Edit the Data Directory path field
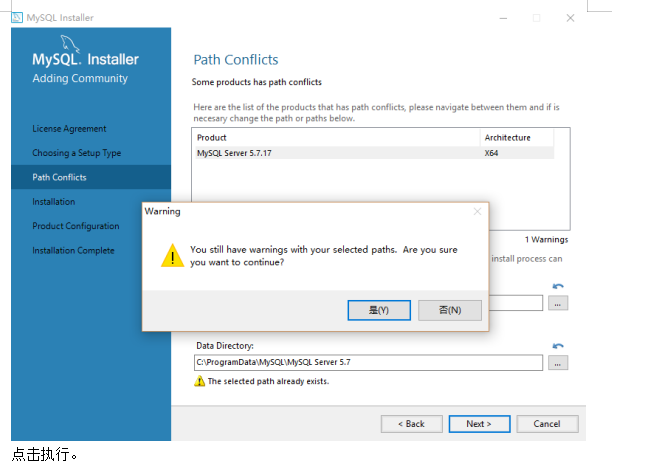 click(368, 363)
